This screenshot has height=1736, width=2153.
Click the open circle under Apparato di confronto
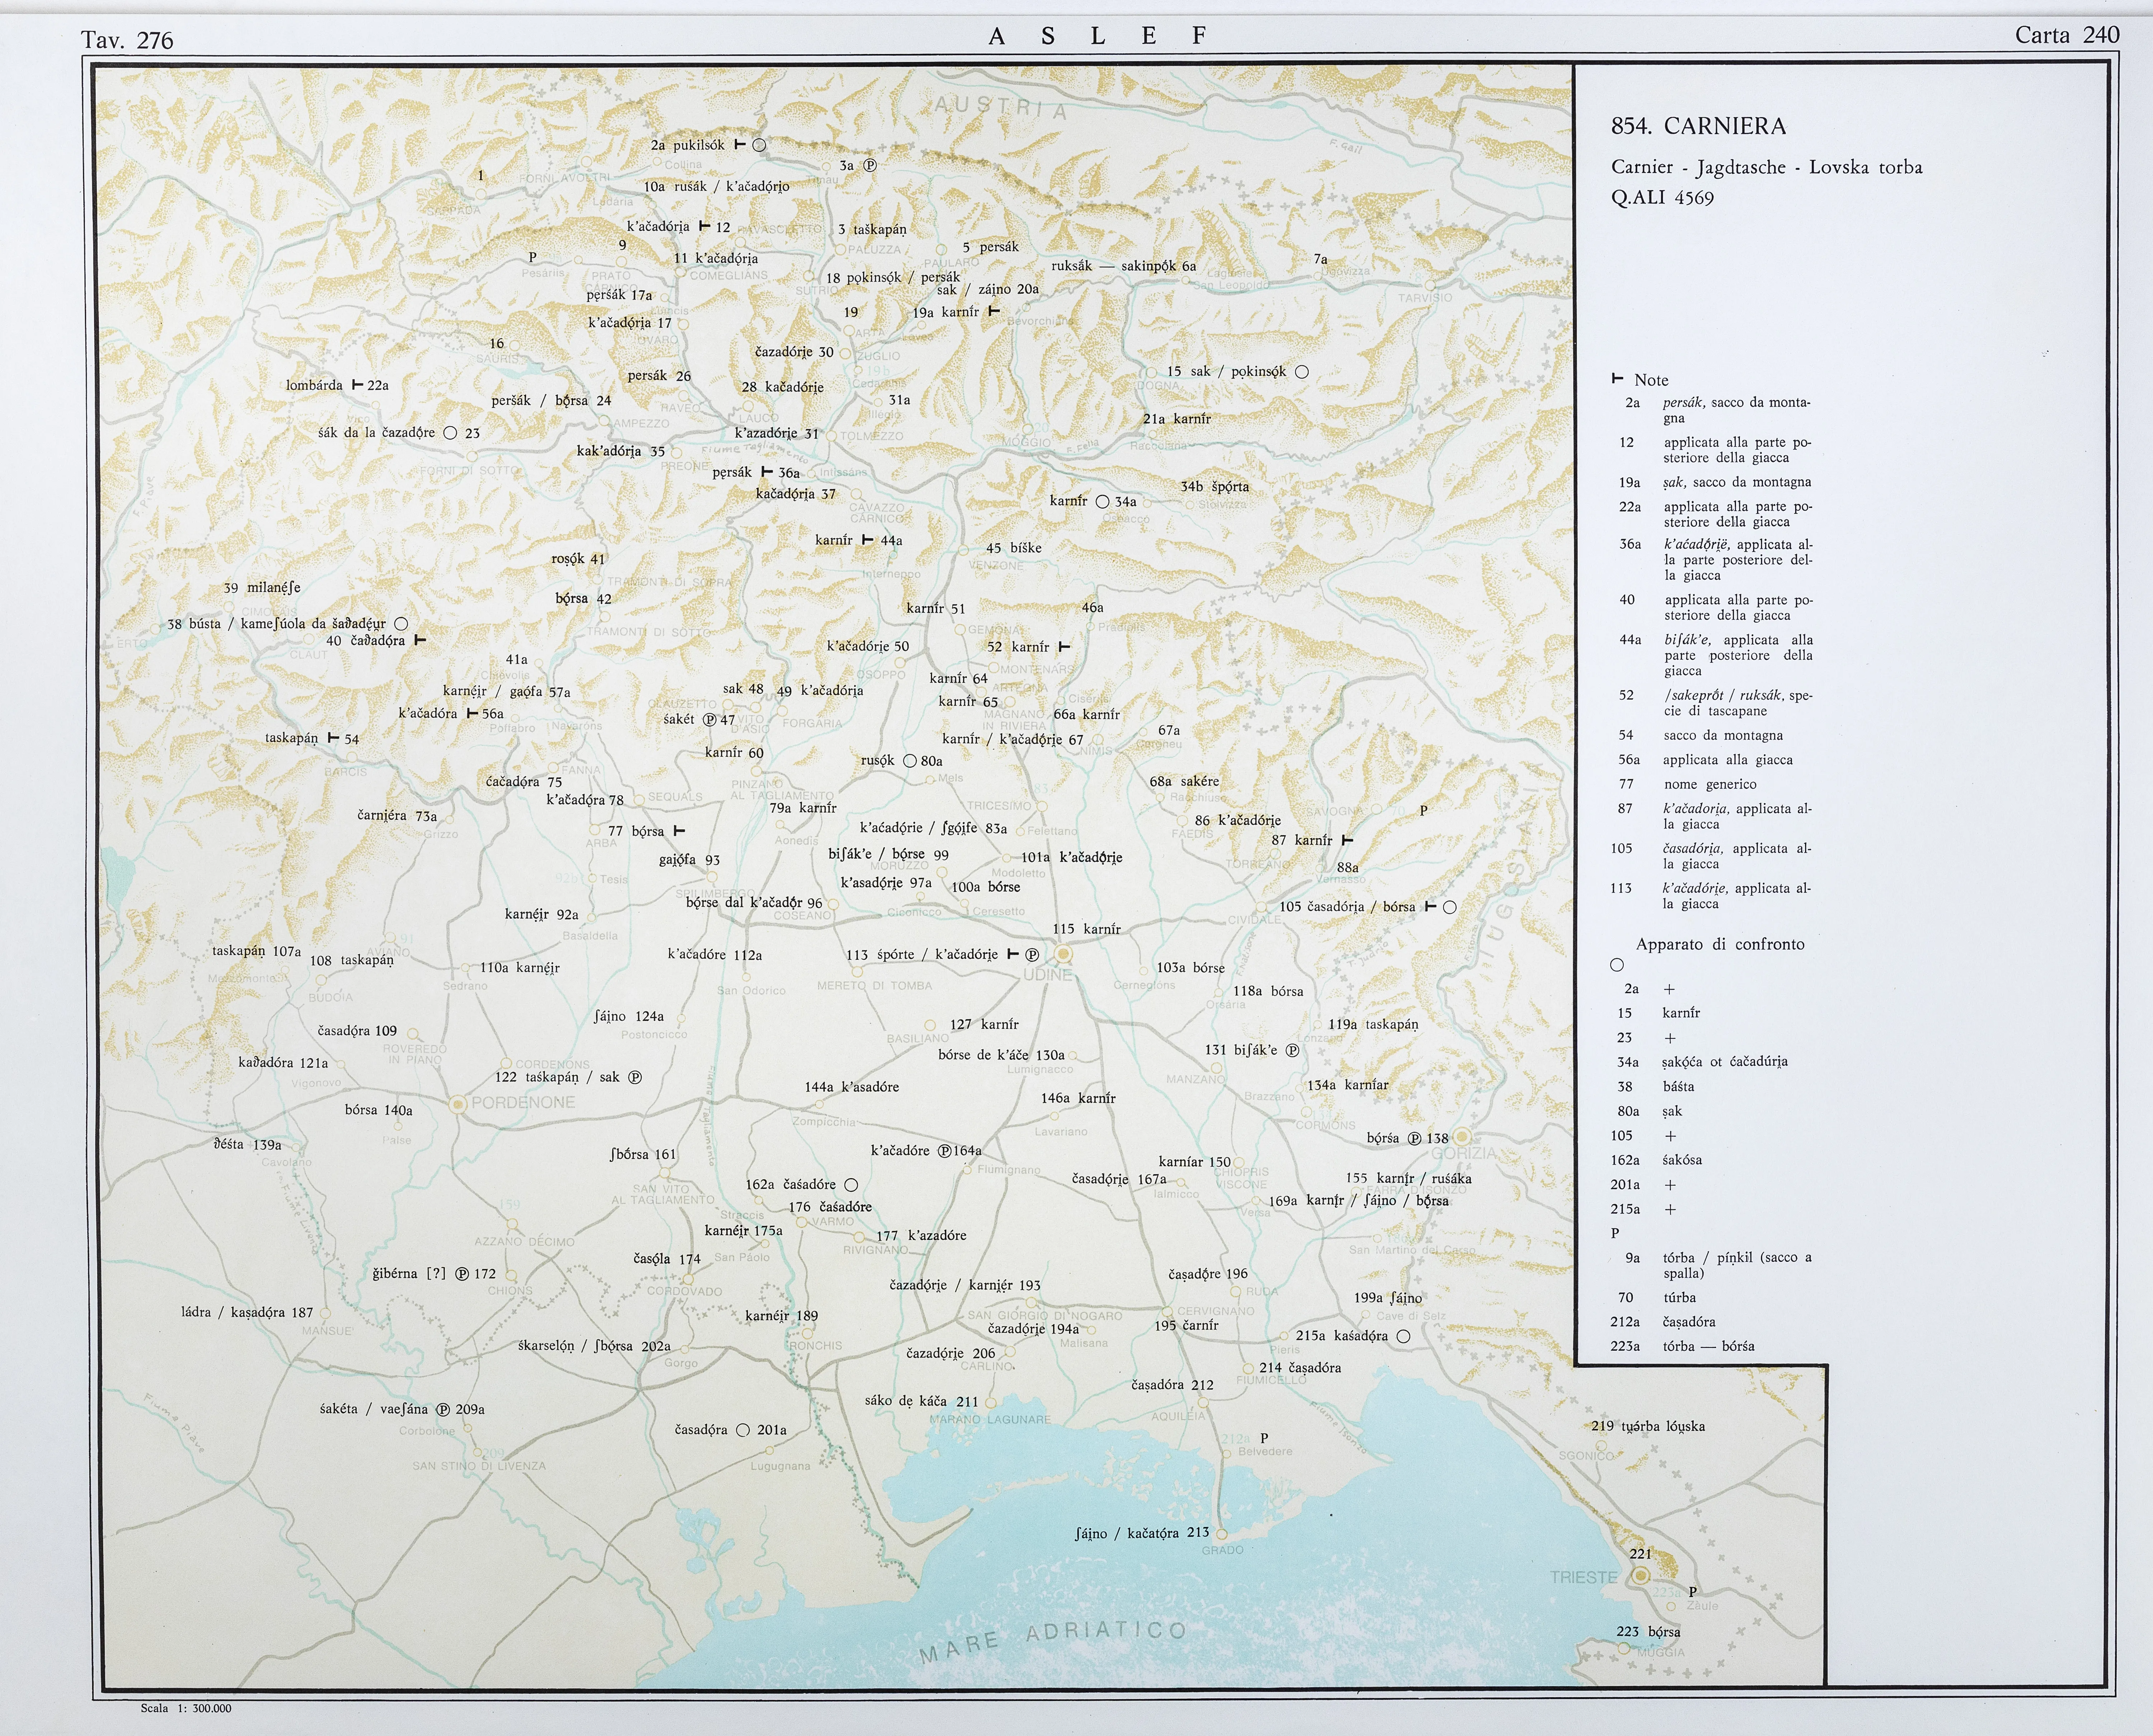click(x=1617, y=965)
